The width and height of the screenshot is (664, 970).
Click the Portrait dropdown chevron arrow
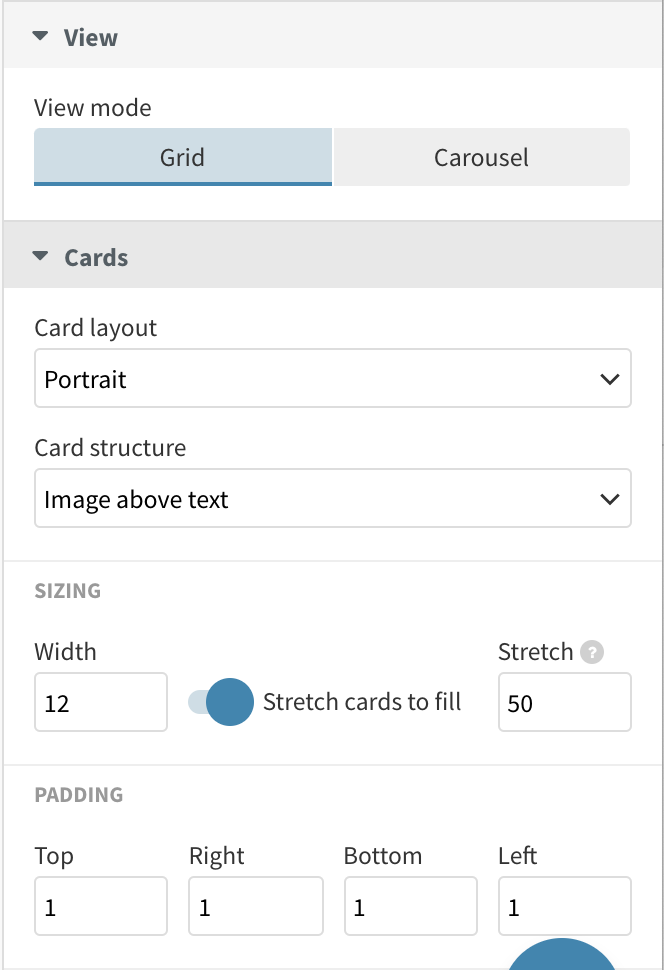(610, 379)
